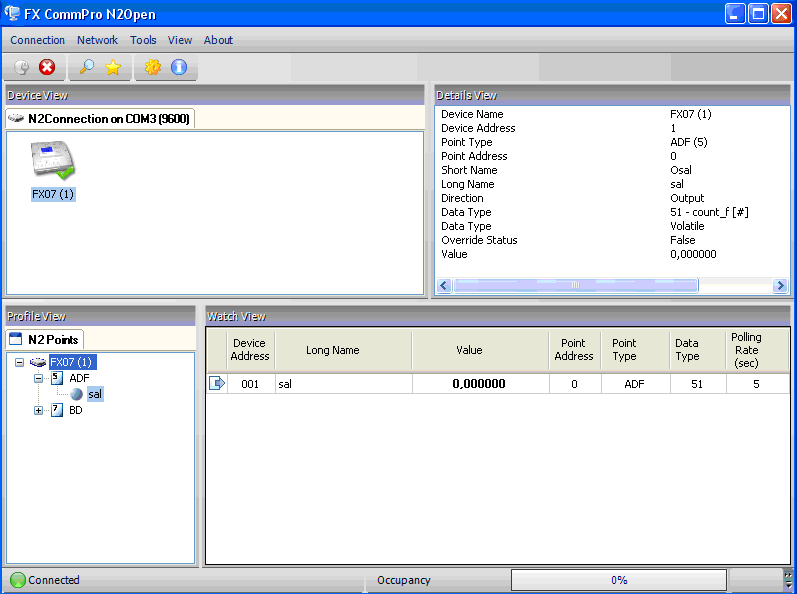Image resolution: width=797 pixels, height=594 pixels.
Task: Open the View menu
Action: [x=180, y=40]
